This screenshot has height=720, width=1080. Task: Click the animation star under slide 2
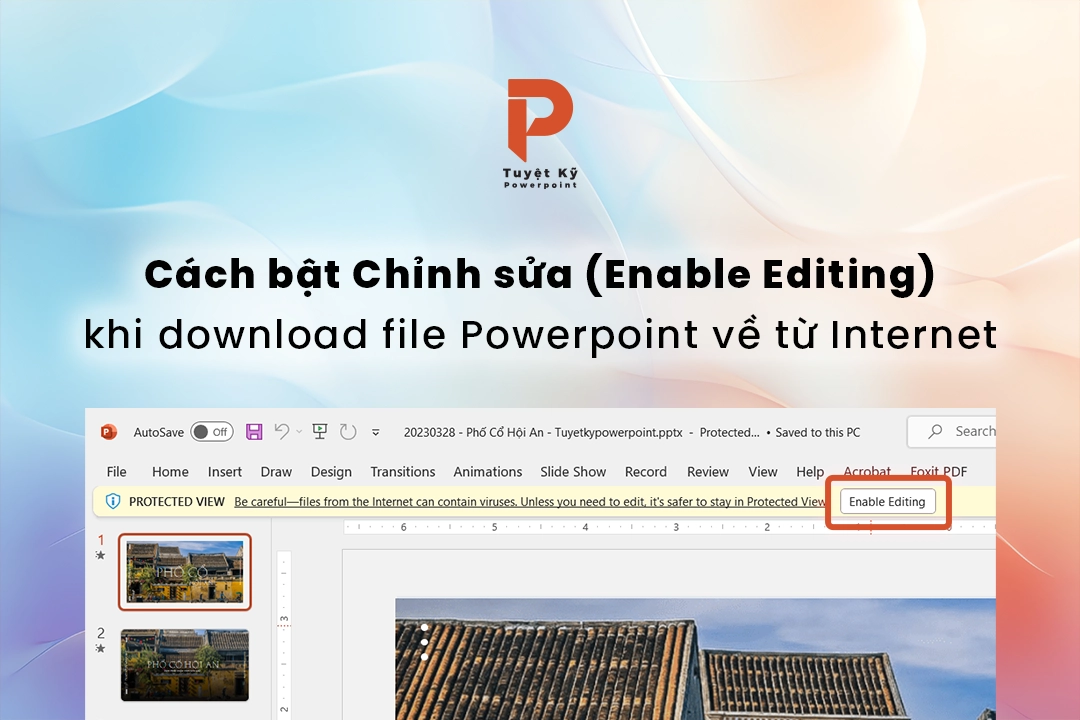tap(100, 648)
